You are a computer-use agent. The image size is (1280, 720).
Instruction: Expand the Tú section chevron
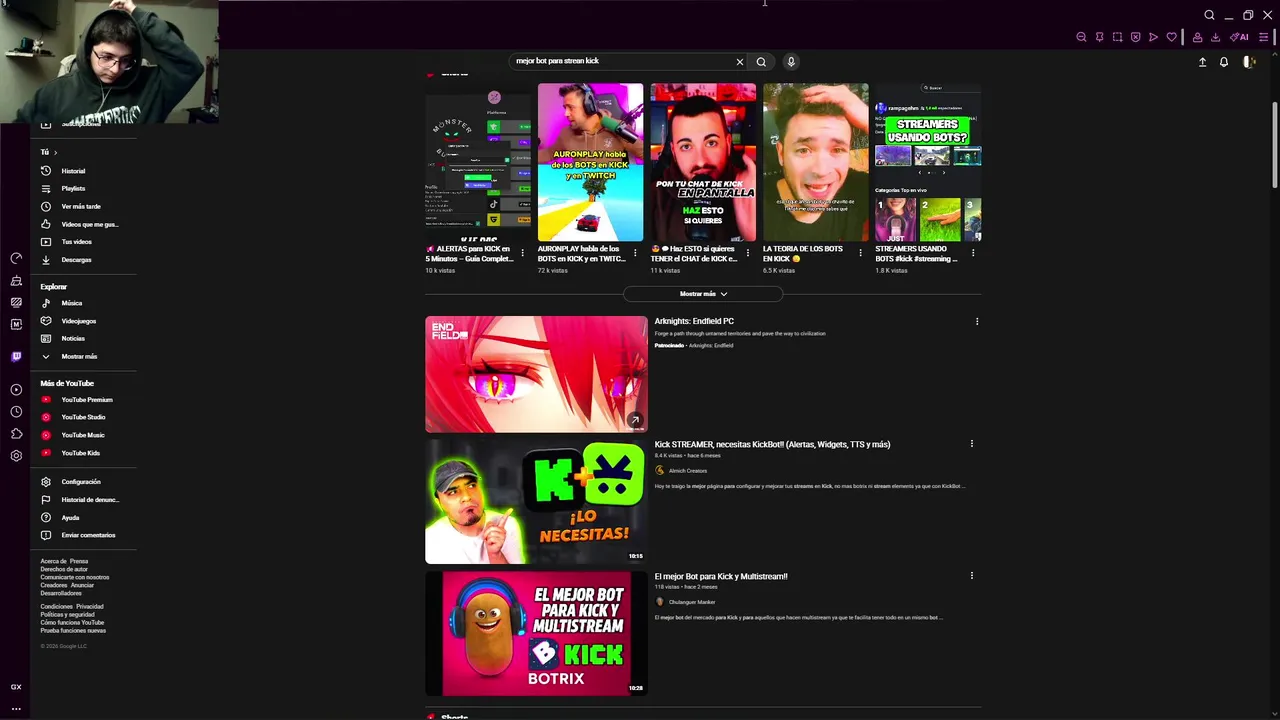coord(55,152)
